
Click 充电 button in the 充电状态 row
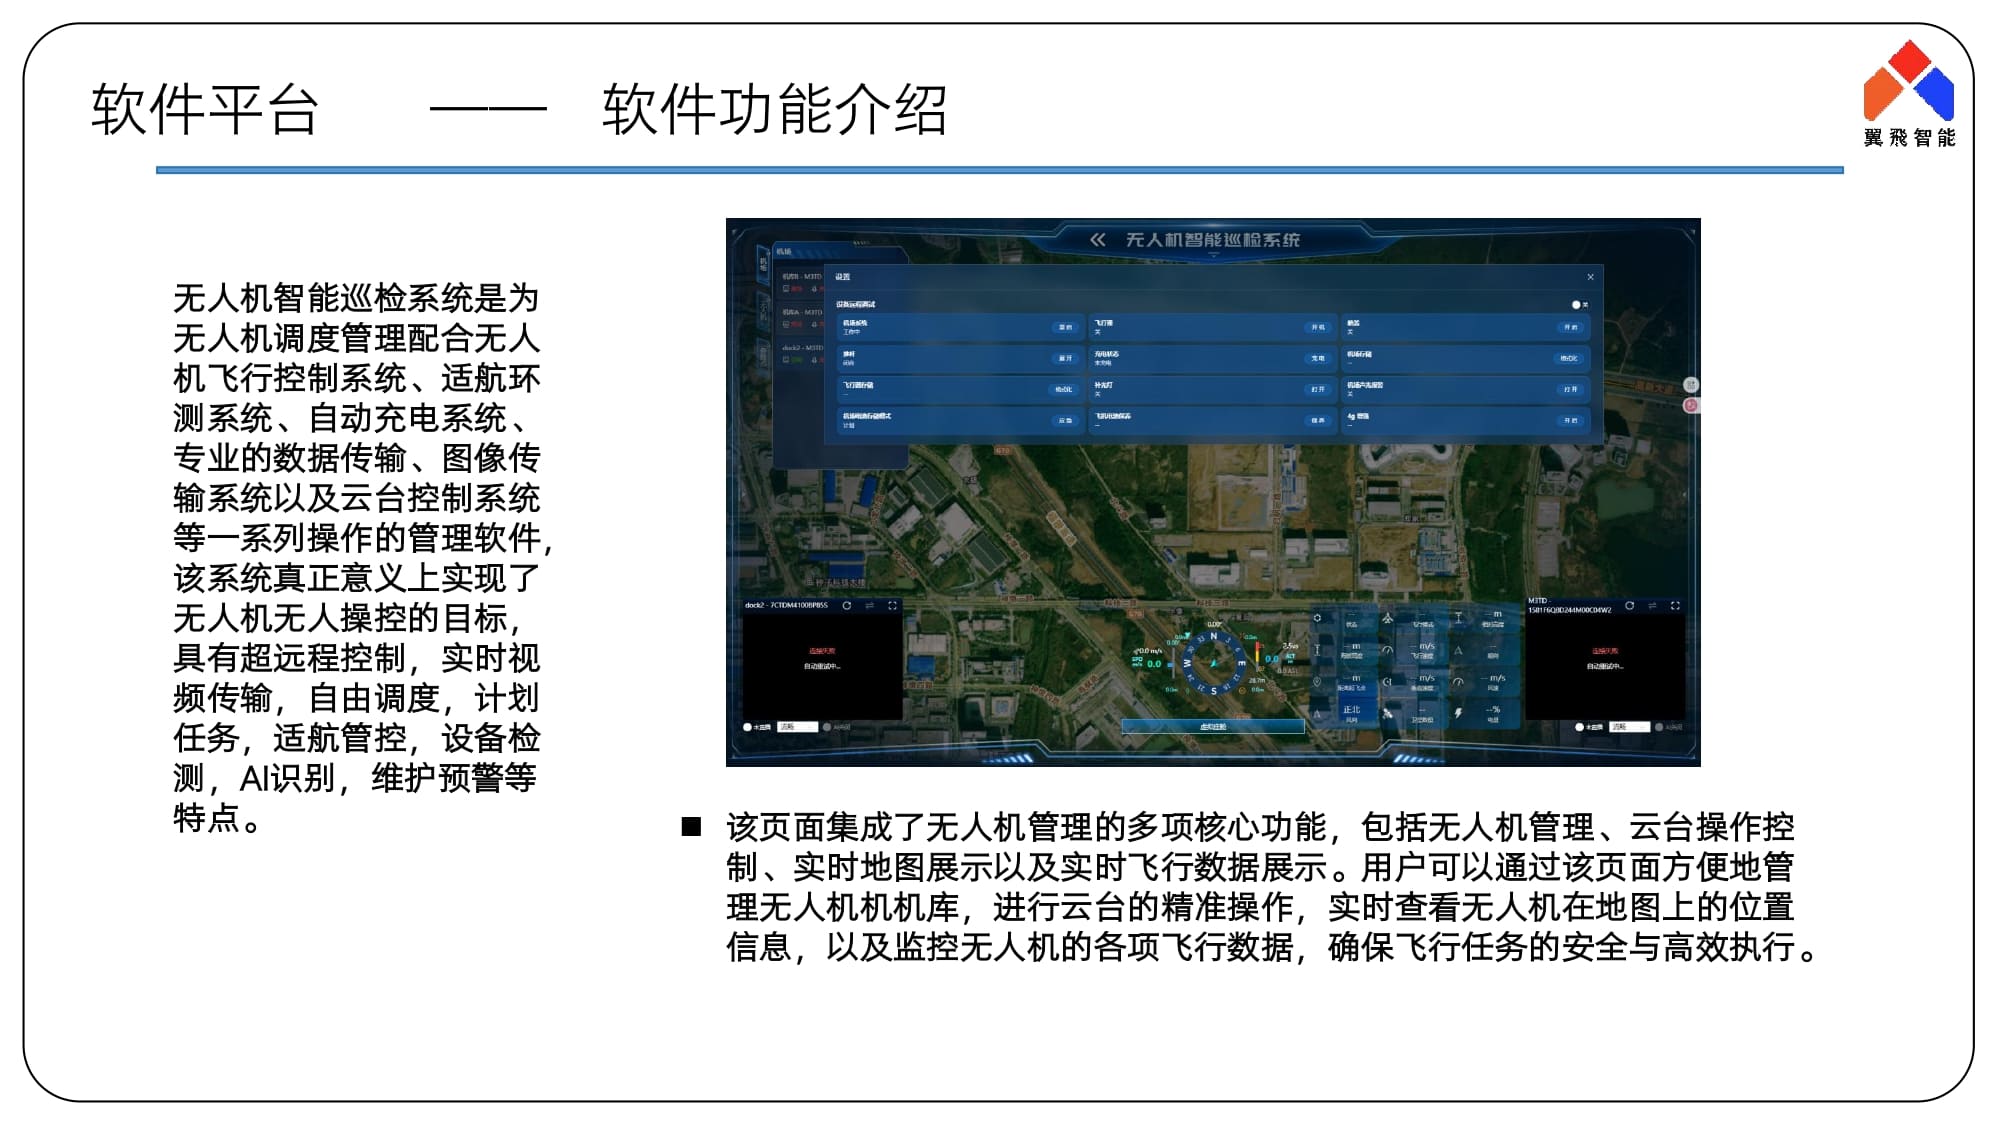(x=1318, y=358)
